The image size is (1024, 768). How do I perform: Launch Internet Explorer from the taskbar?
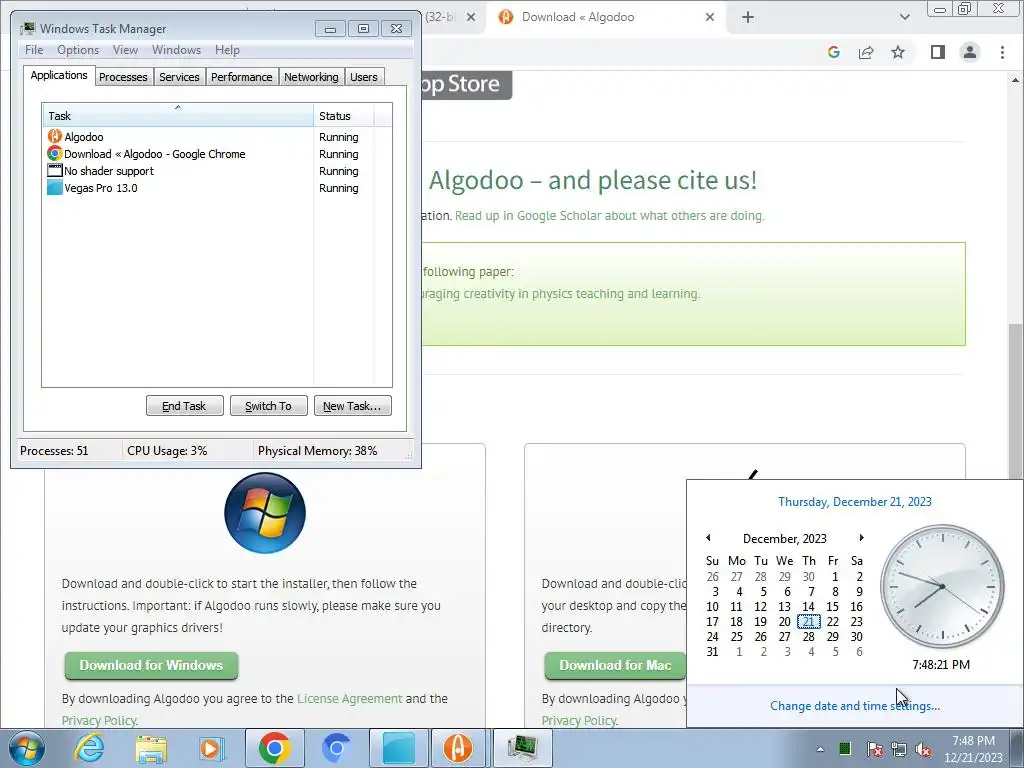point(89,748)
